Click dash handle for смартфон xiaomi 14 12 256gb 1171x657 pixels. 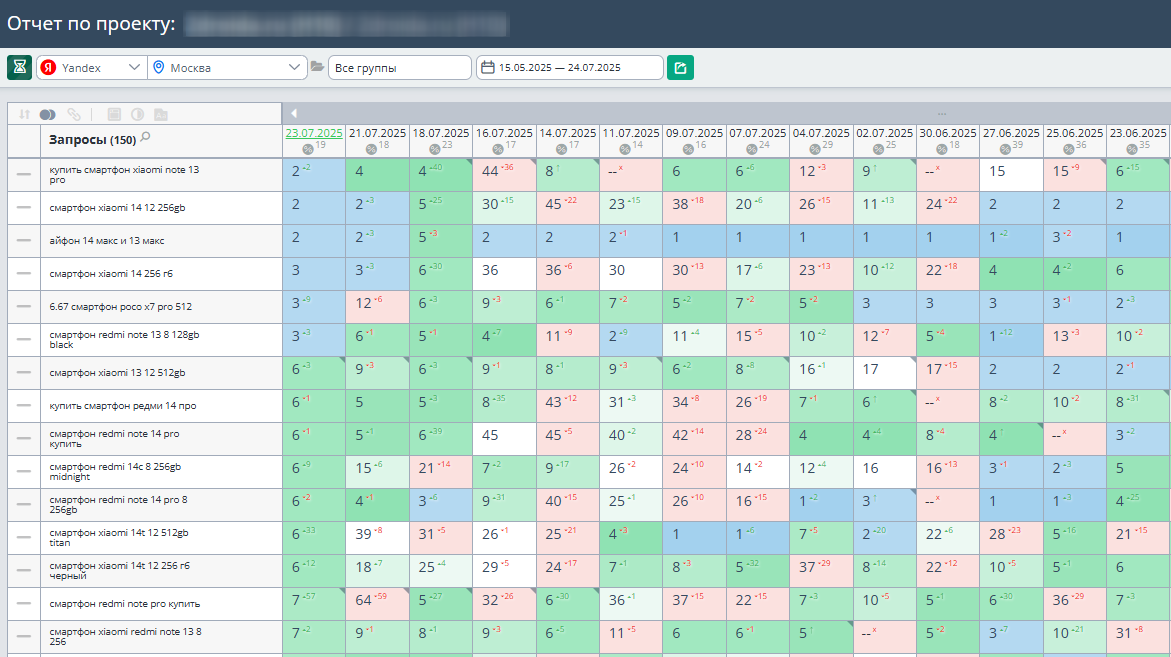tap(24, 208)
